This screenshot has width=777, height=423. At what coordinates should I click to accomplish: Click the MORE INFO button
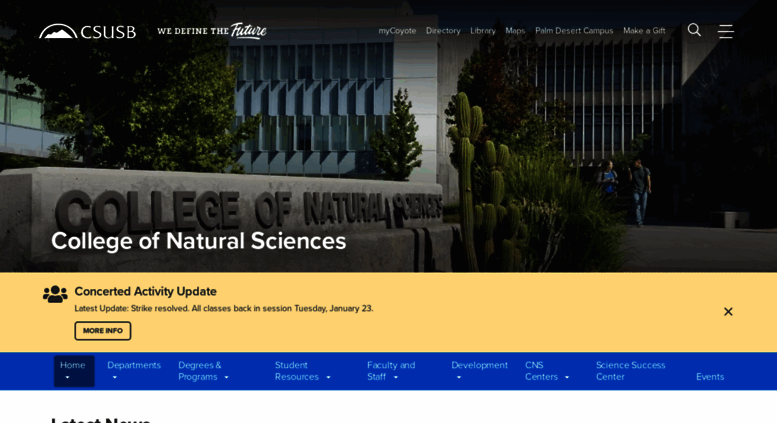click(x=103, y=331)
